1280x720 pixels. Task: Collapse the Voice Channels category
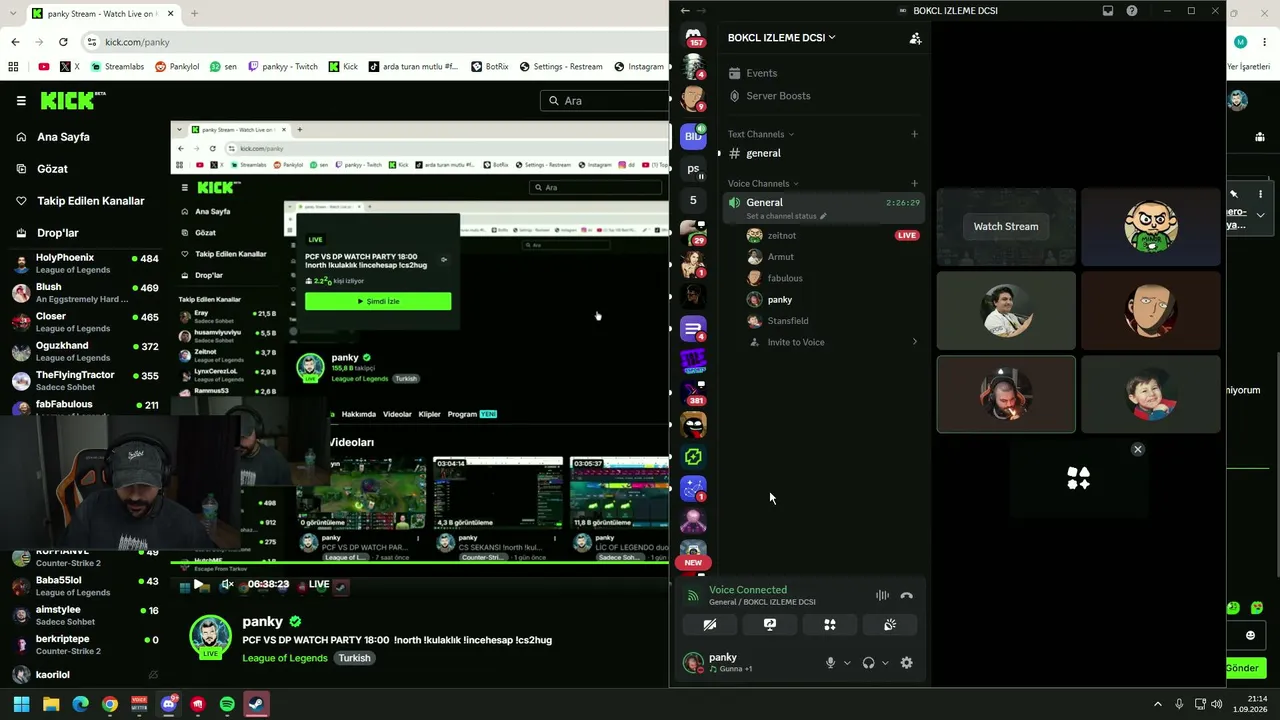[764, 184]
